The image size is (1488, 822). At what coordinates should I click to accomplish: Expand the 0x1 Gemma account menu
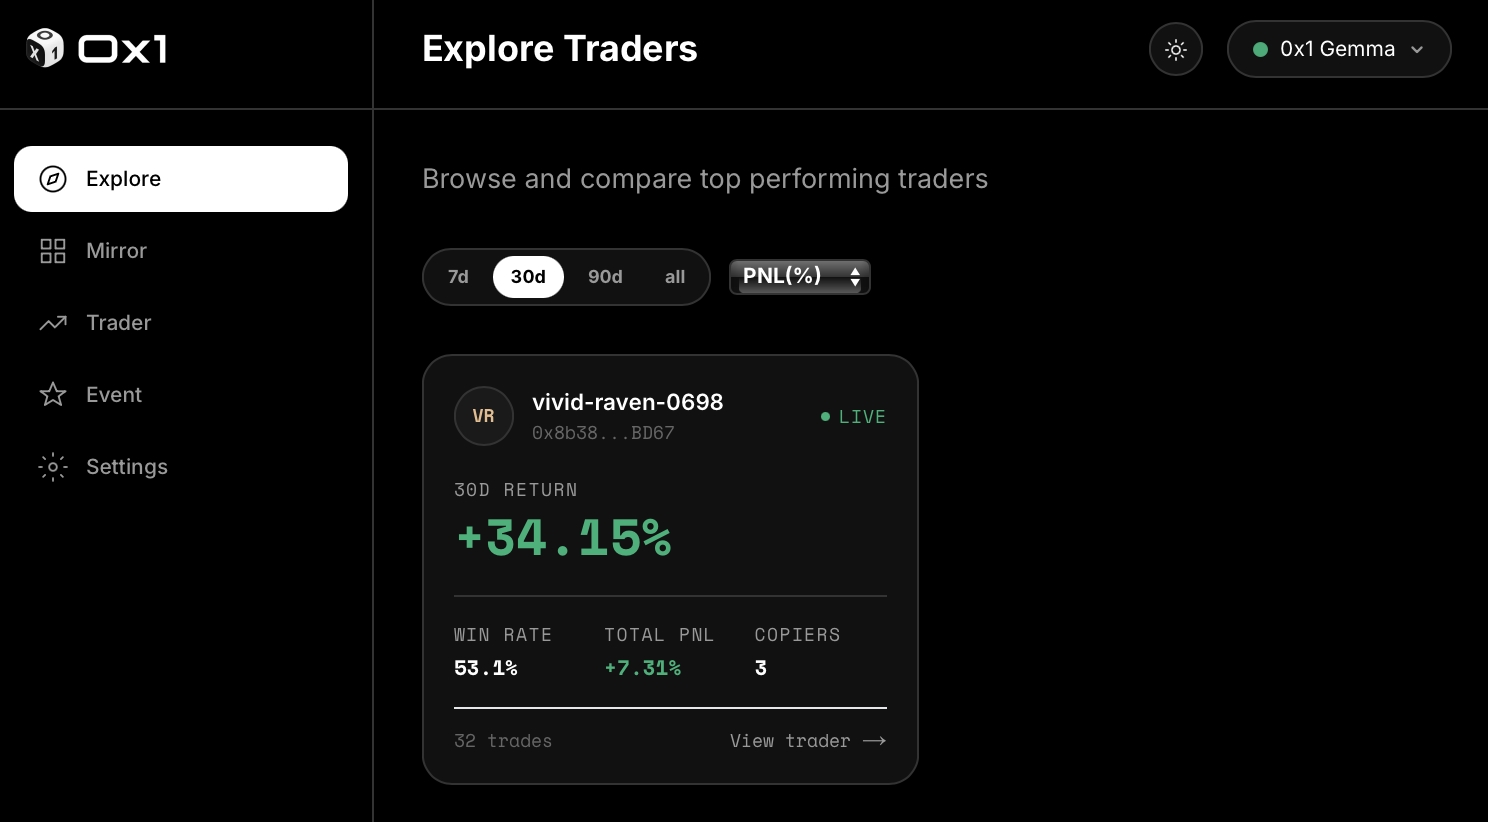1339,48
